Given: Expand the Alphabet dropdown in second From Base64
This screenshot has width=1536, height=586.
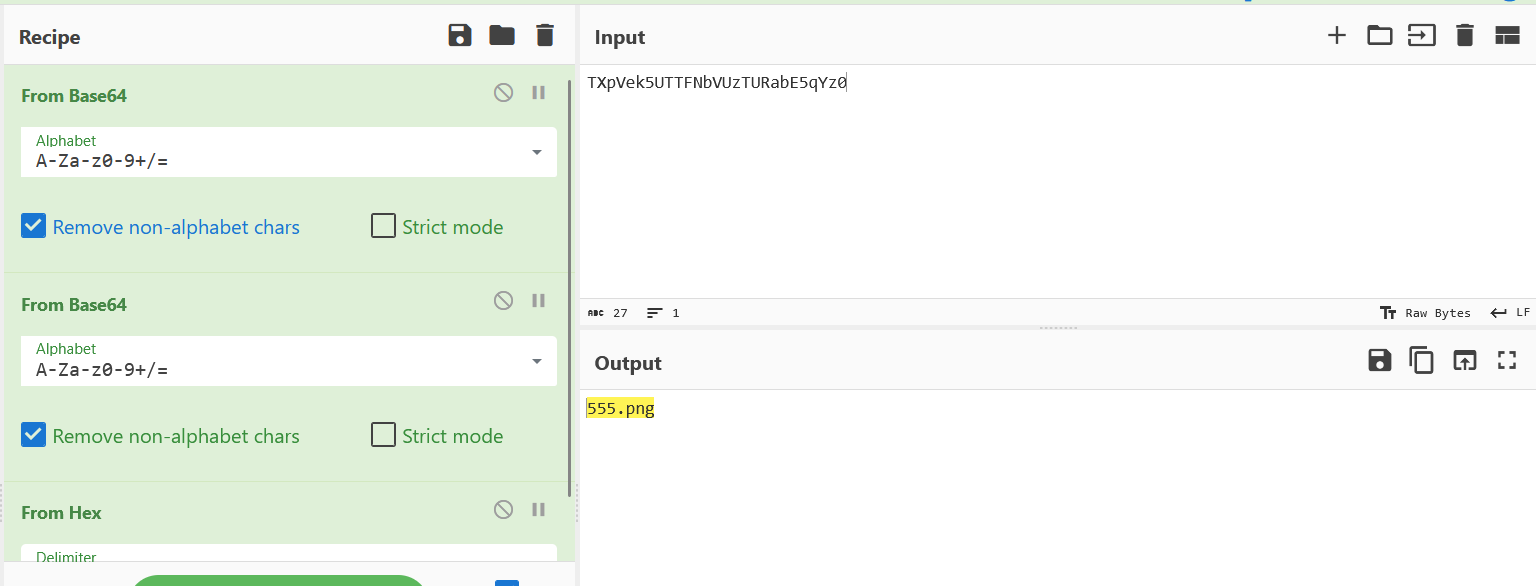Looking at the screenshot, I should click(x=536, y=361).
